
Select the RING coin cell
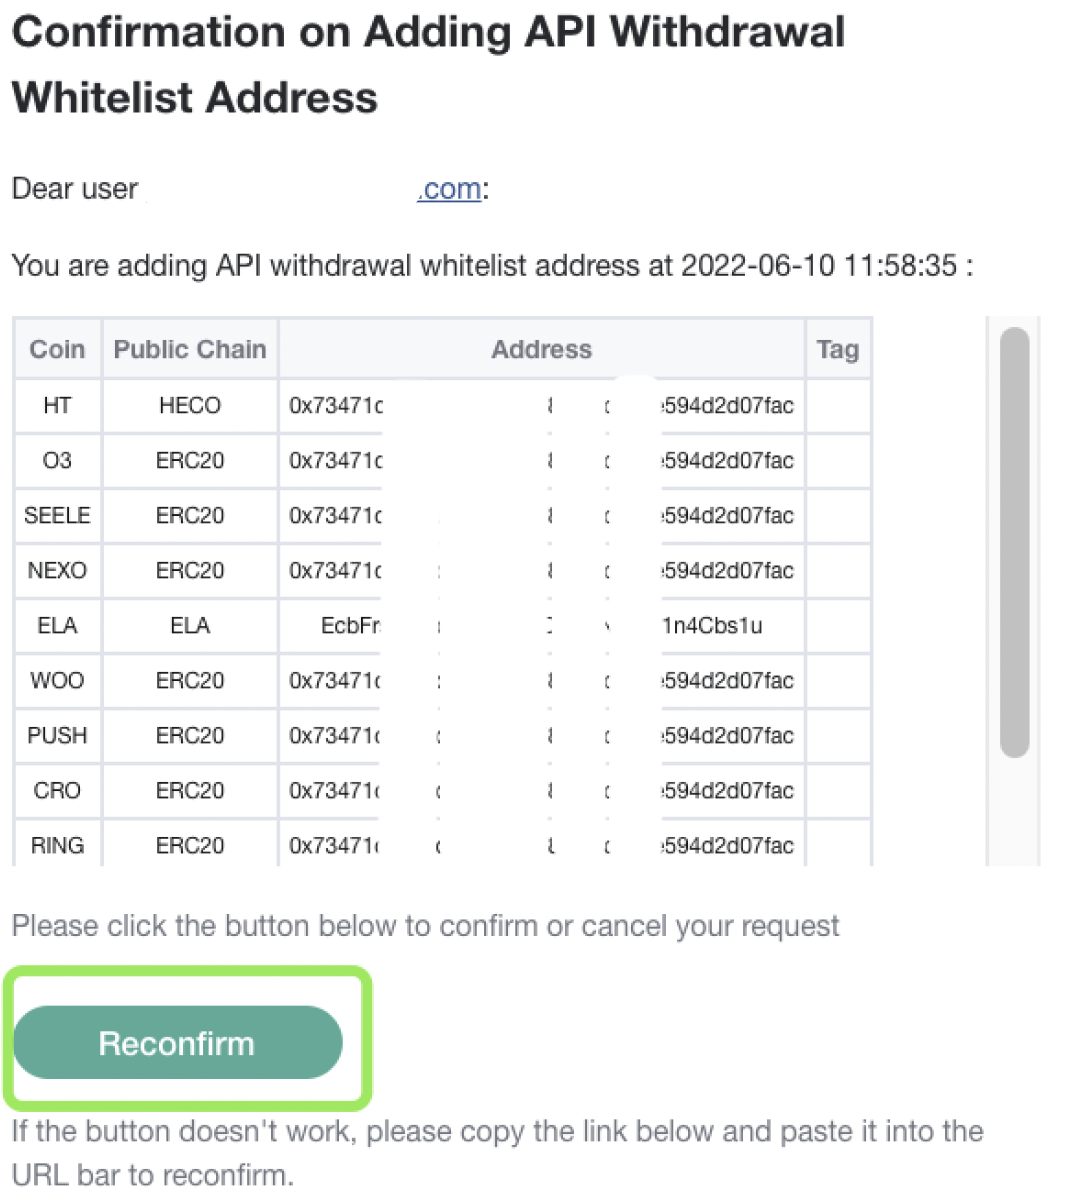coord(57,844)
